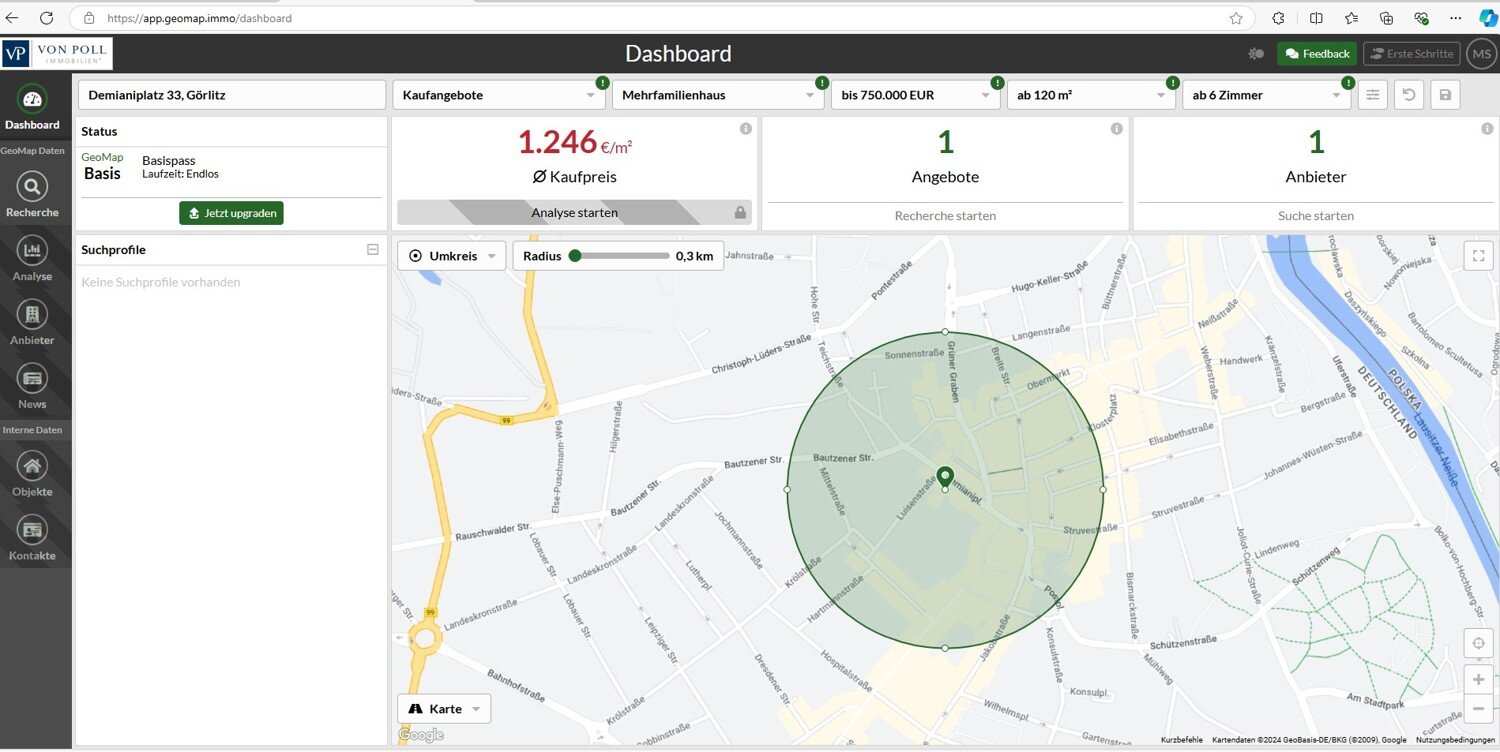Open the Kaufangebote dropdown
This screenshot has width=1500, height=752.
click(499, 95)
